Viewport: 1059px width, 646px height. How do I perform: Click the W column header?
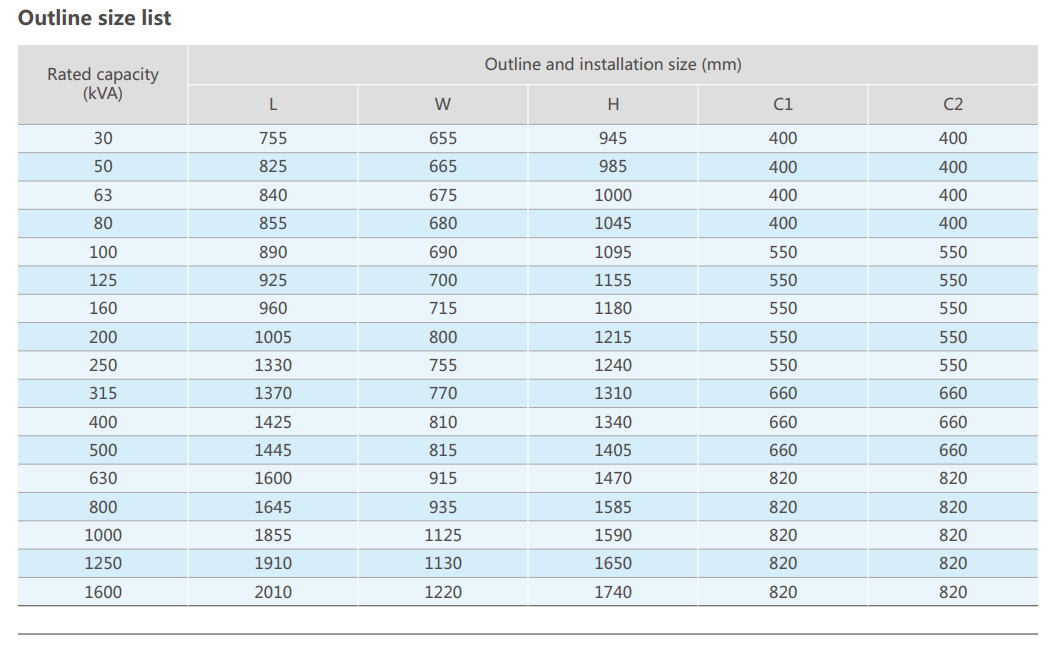pyautogui.click(x=443, y=104)
